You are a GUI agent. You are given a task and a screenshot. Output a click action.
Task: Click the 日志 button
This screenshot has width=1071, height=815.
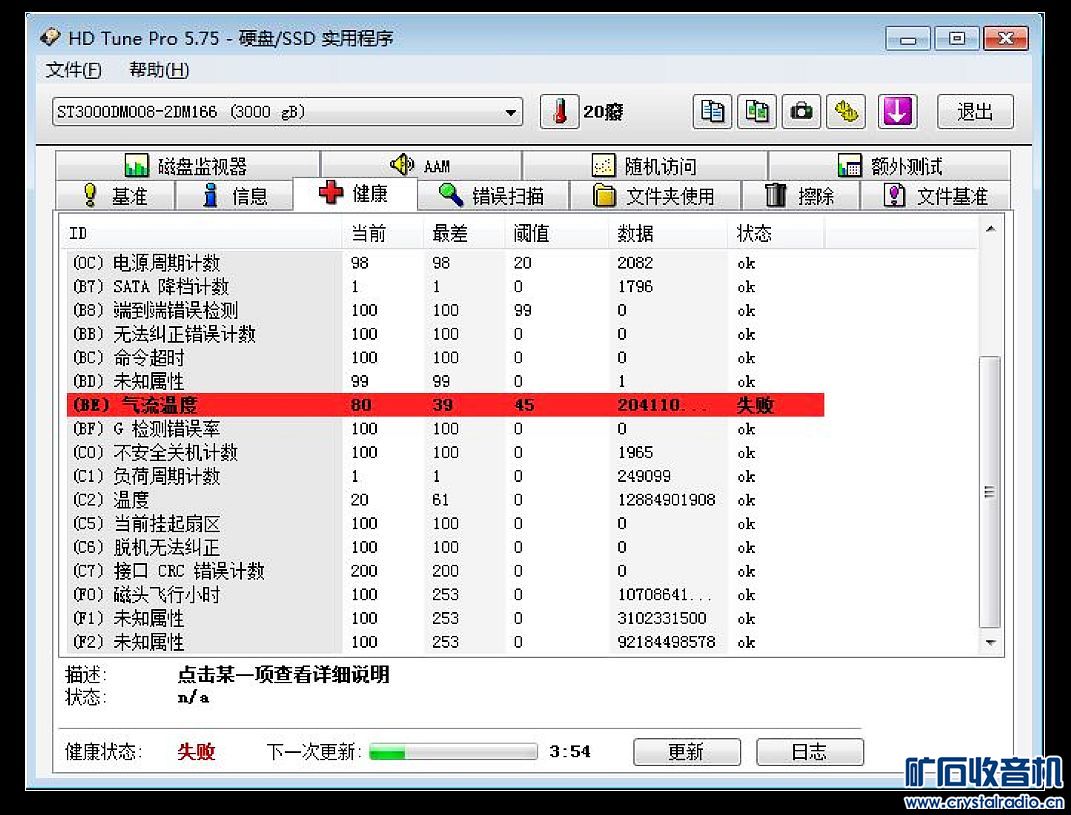[x=809, y=751]
